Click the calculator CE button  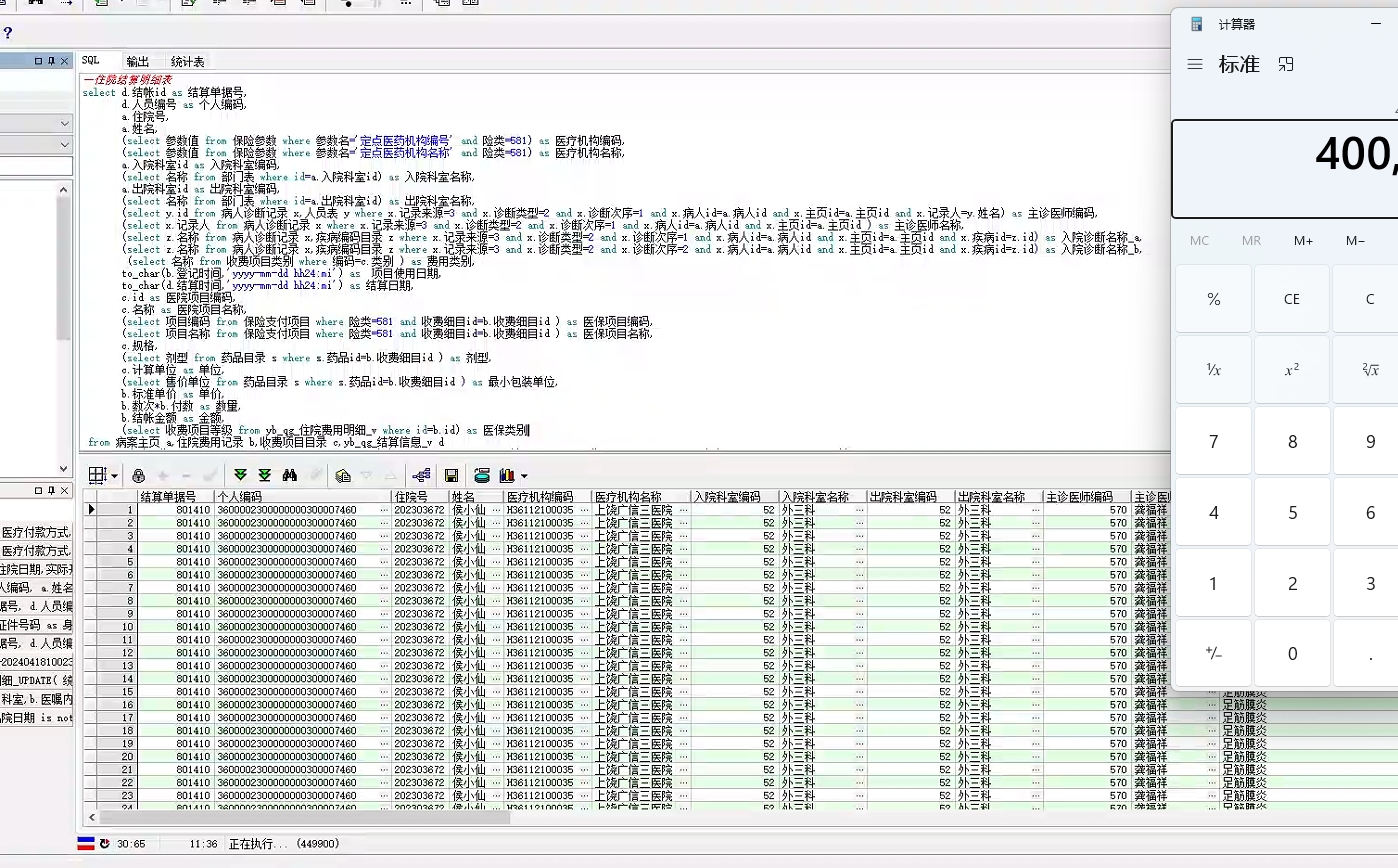[1292, 299]
